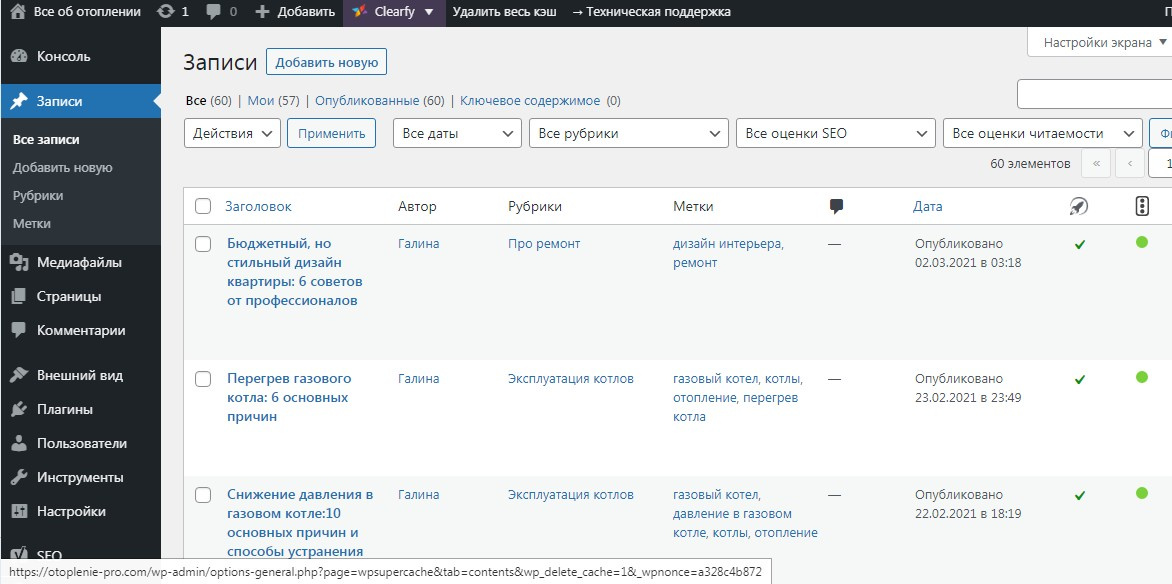This screenshot has height=584, width=1172.
Task: Show Опубликованные posts filter
Action: [367, 101]
